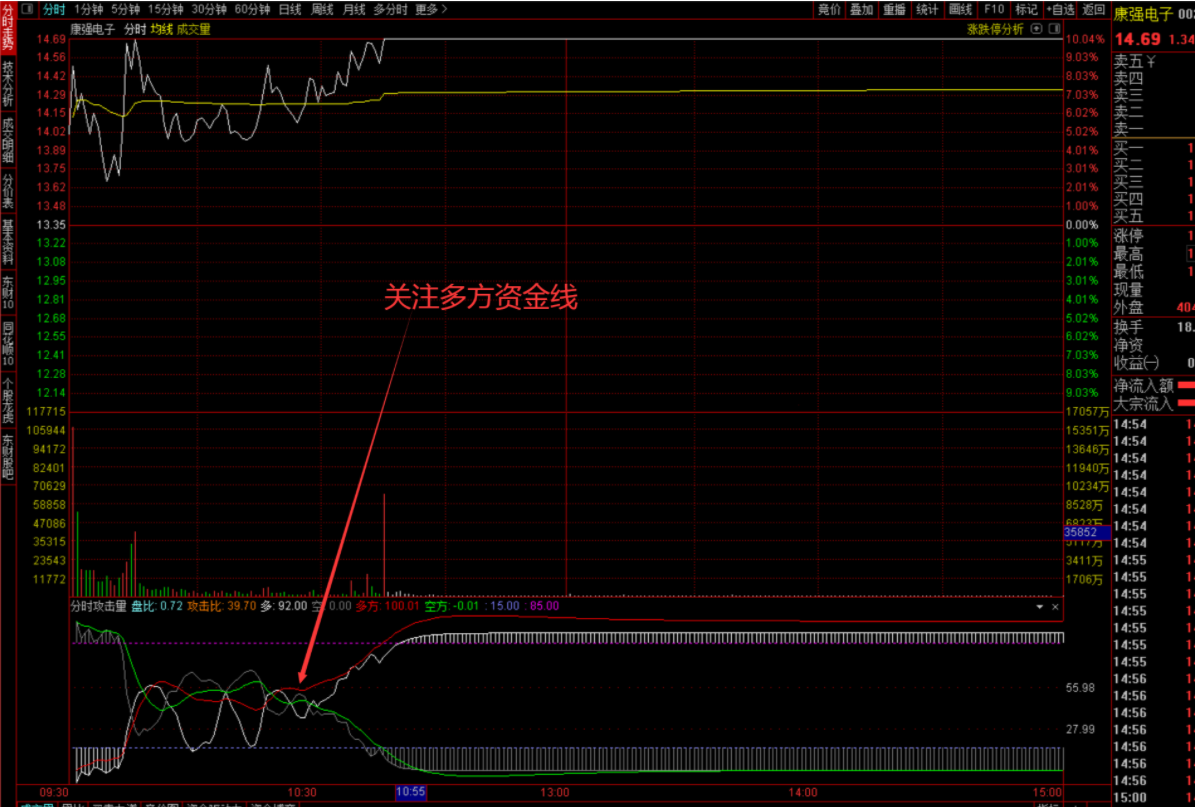This screenshot has width=1195, height=807.
Task: Switch to 多分时 multi-day view
Action: tap(391, 9)
